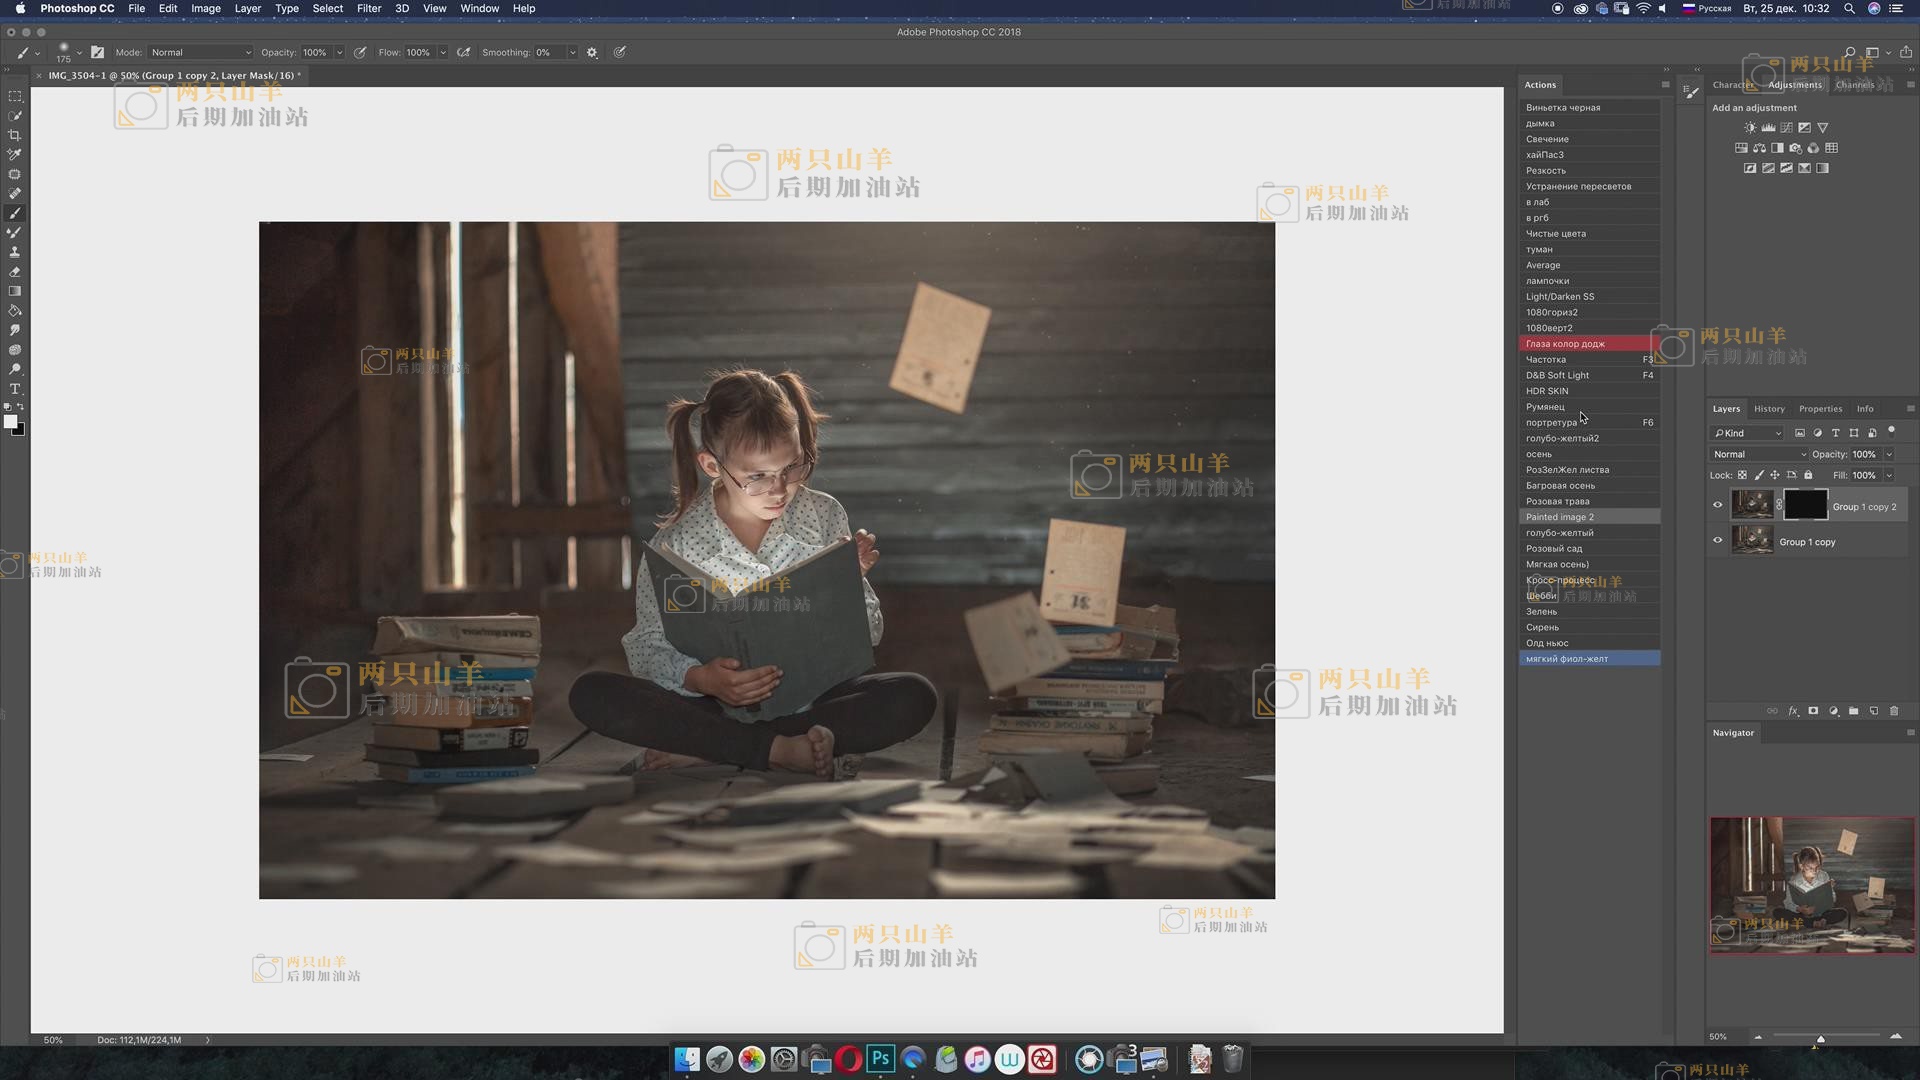Click the Add layer mask icon
Viewport: 1920px width, 1080px height.
1813,711
